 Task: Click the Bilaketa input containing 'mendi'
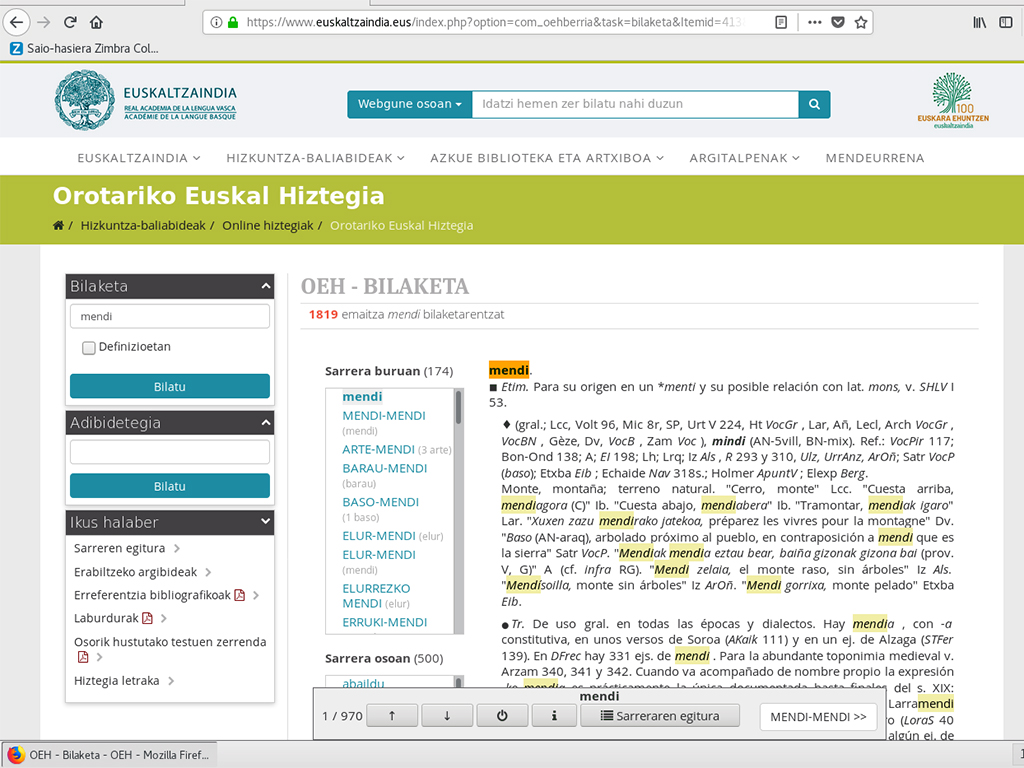[x=170, y=316]
